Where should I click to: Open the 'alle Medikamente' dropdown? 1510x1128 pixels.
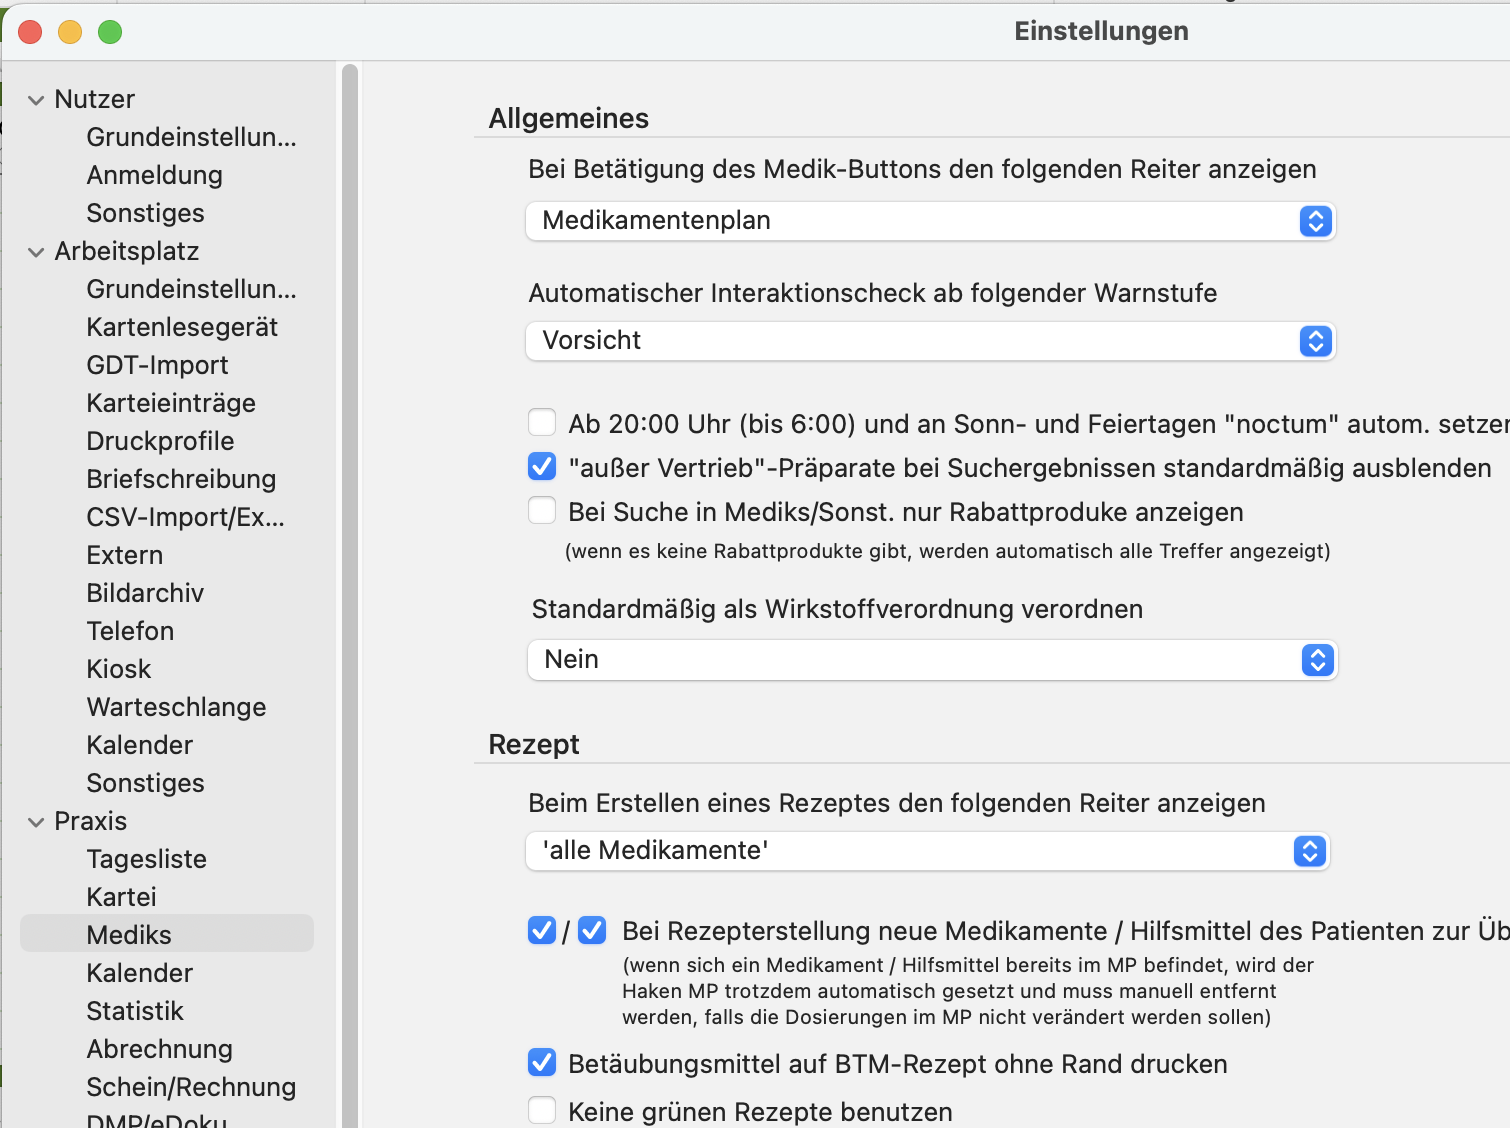(x=928, y=851)
